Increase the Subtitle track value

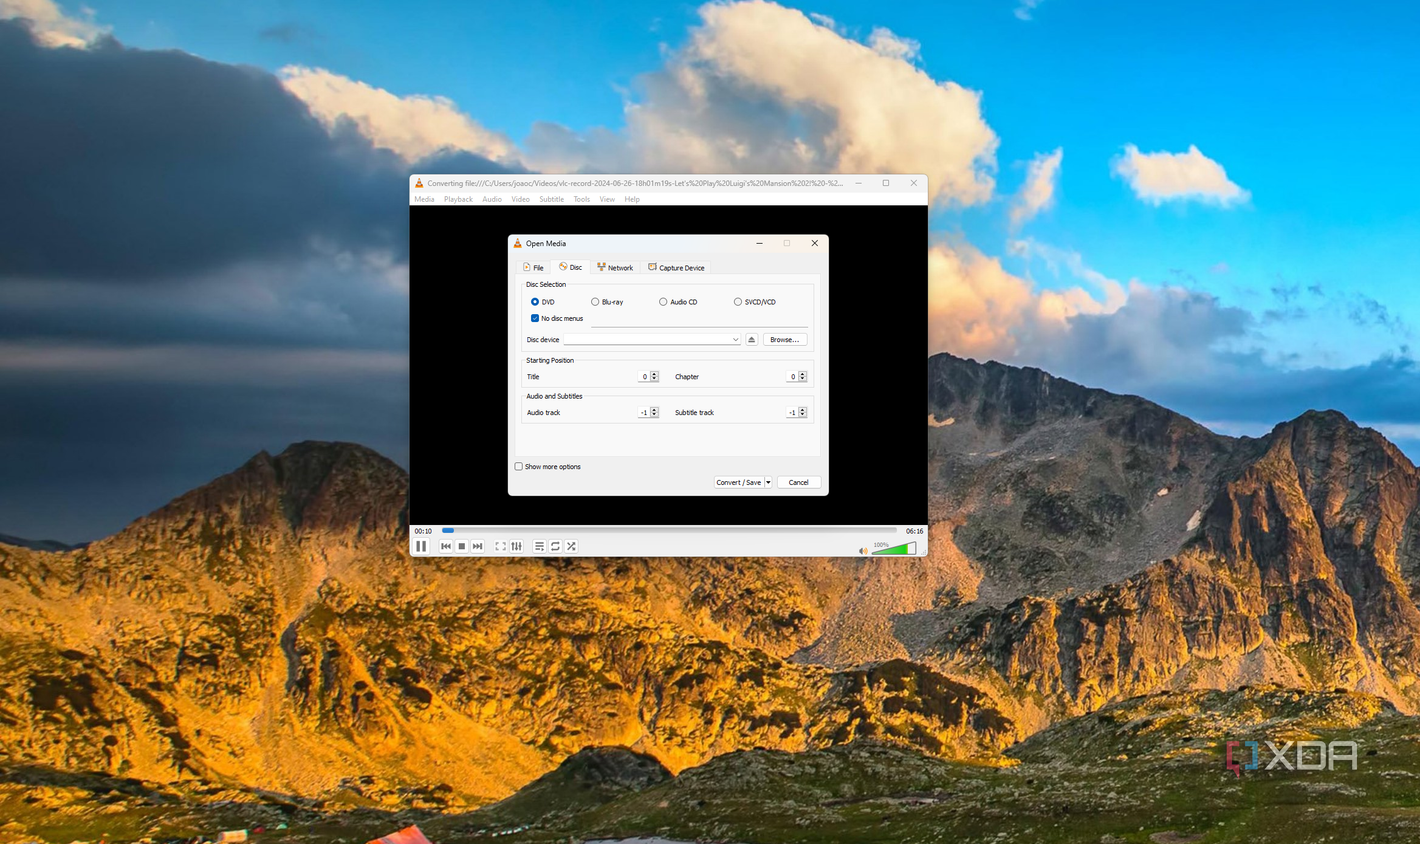pos(803,410)
